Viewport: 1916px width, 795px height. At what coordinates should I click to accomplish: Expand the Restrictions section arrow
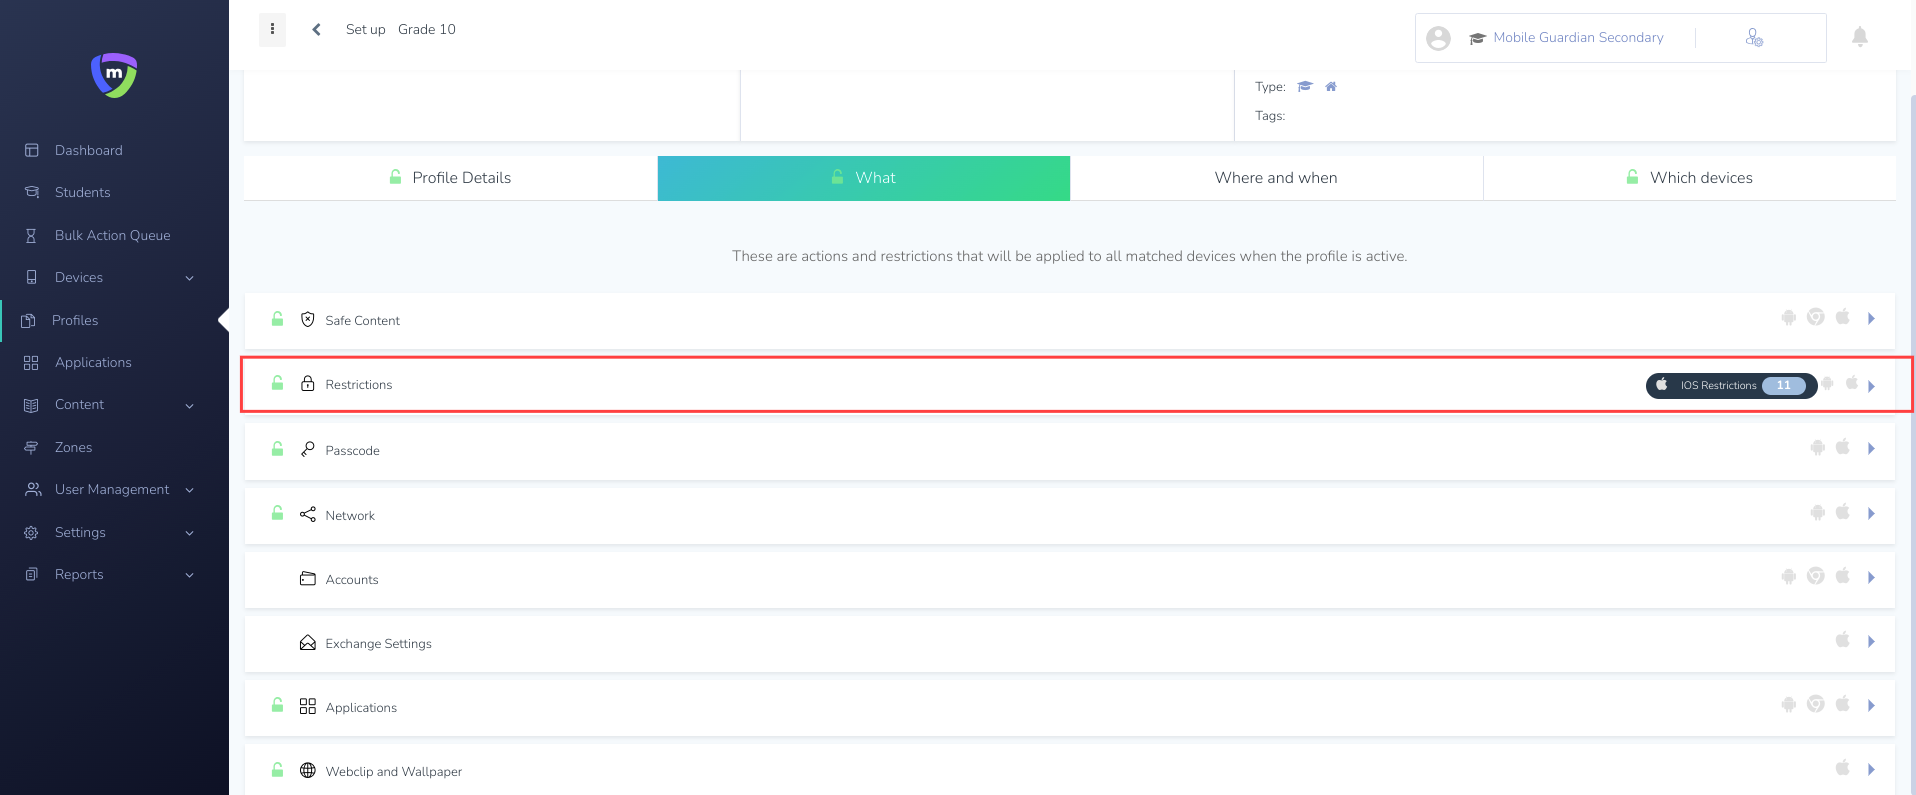[1871, 386]
